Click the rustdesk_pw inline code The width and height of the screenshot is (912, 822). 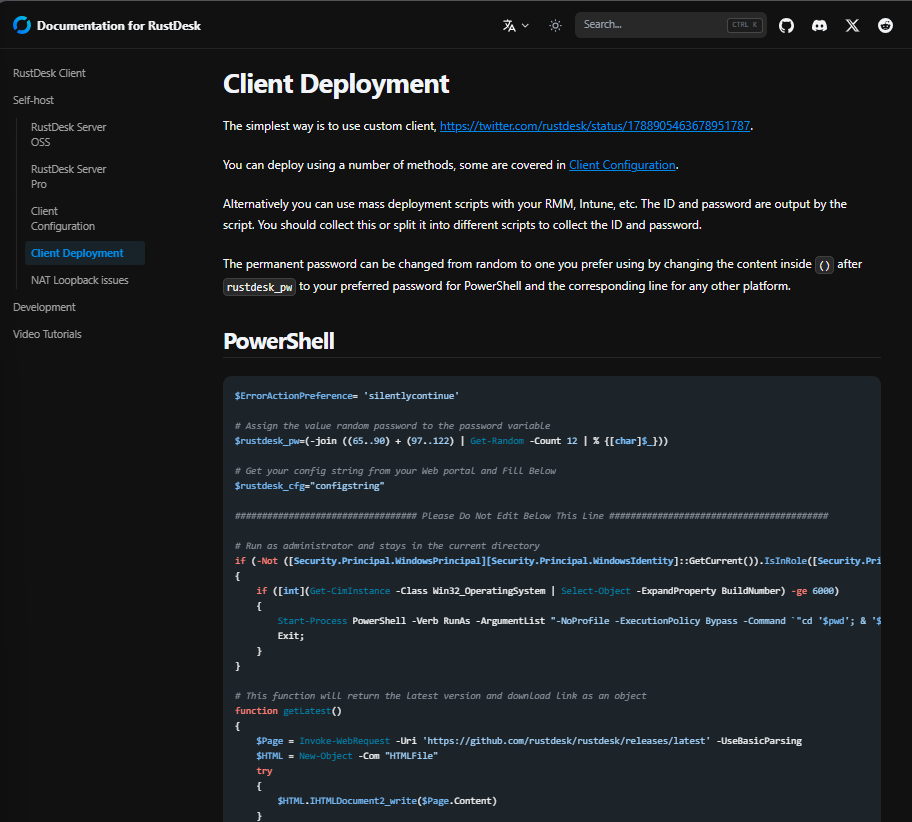click(259, 287)
